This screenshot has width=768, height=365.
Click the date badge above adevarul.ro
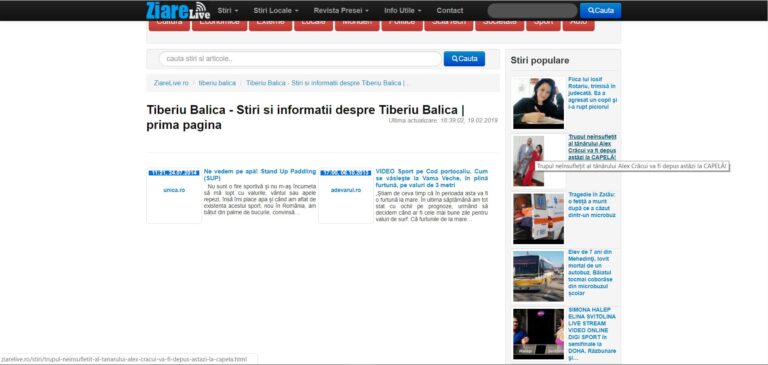[x=346, y=172]
